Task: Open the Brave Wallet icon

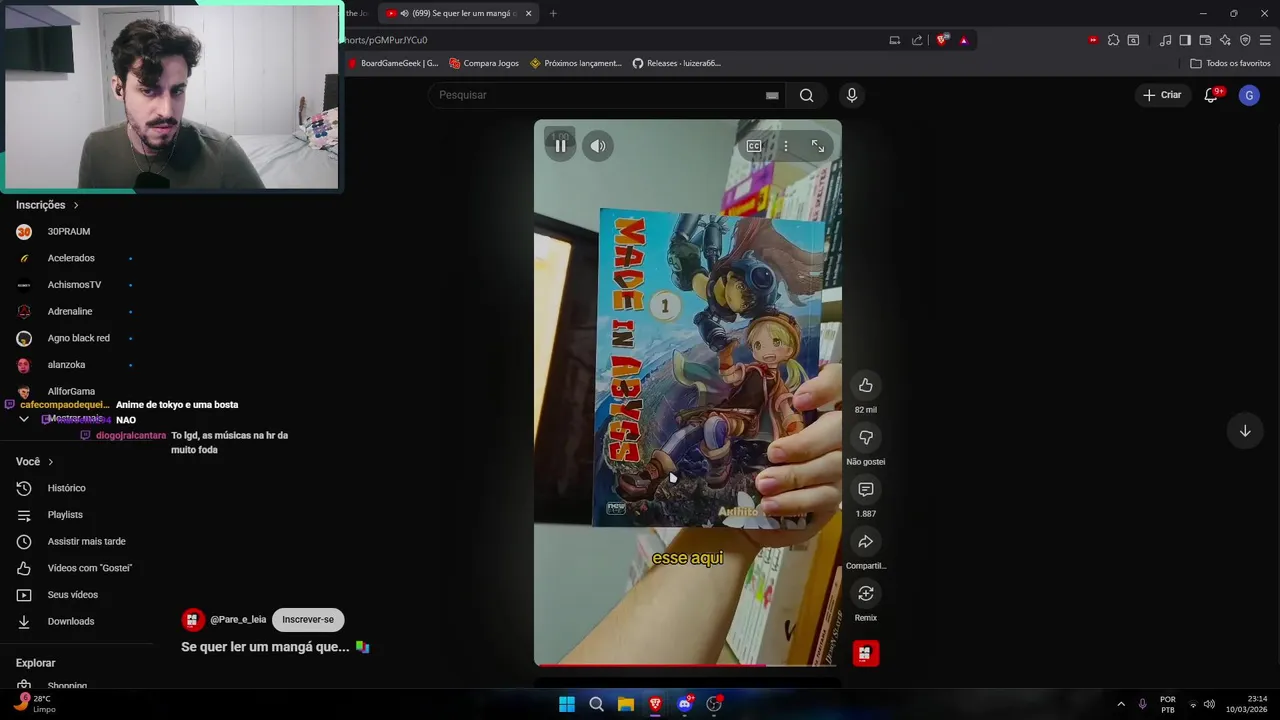Action: (1205, 40)
